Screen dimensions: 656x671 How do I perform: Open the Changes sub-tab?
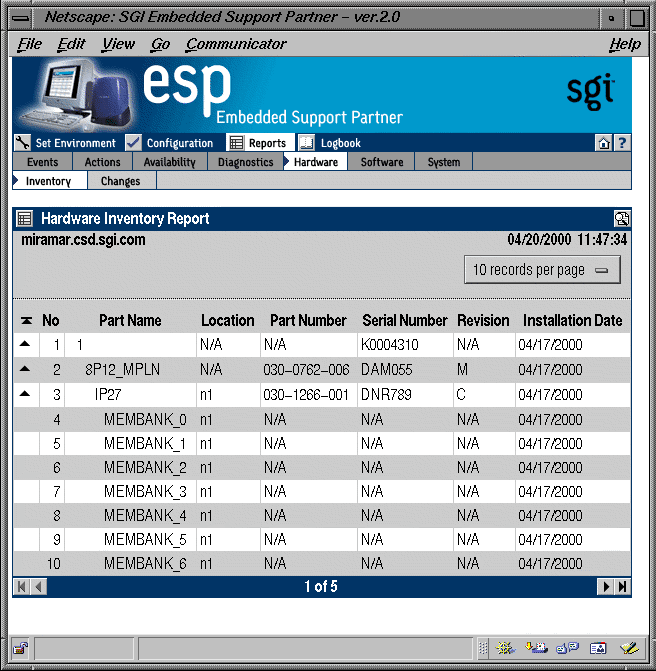tap(121, 181)
